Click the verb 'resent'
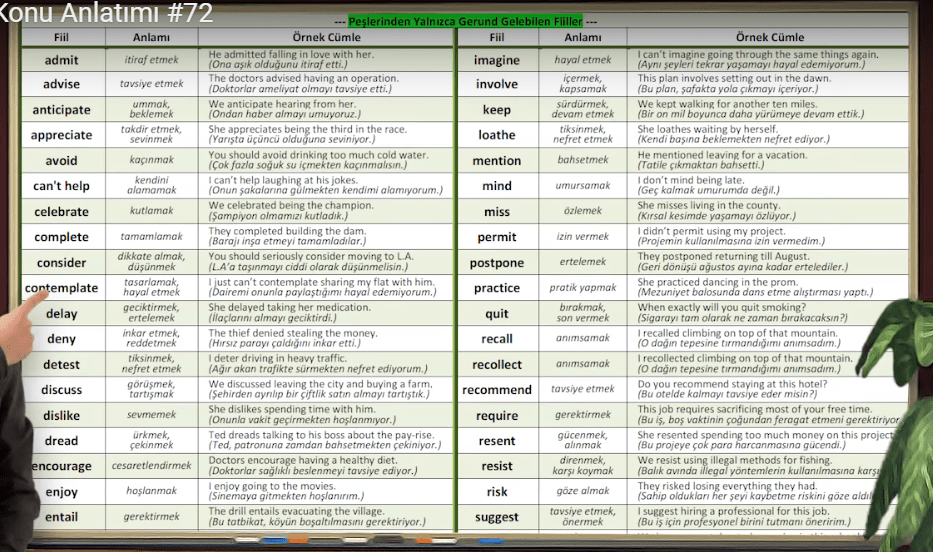 tap(497, 441)
